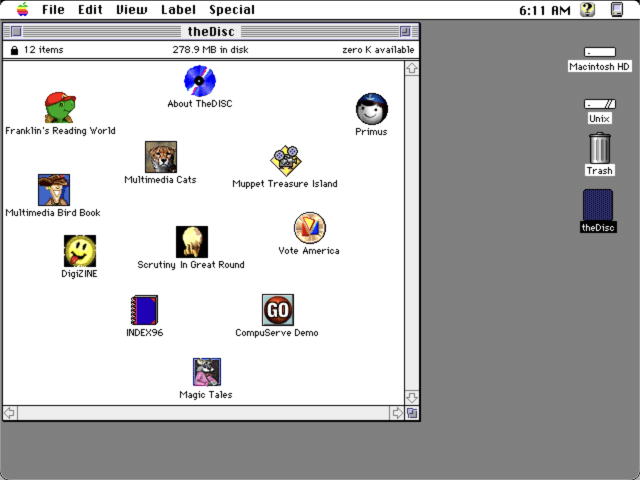Open the View menu
This screenshot has height=480, width=640.
pyautogui.click(x=131, y=9)
